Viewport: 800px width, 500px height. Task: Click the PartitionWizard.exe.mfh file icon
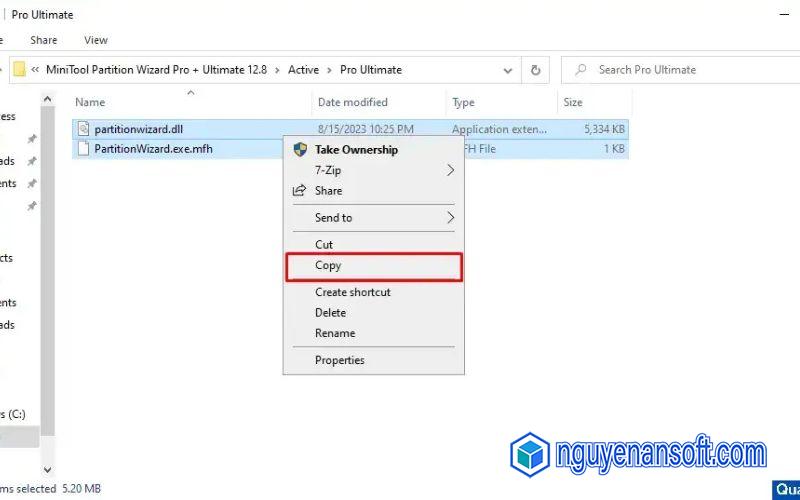point(84,148)
